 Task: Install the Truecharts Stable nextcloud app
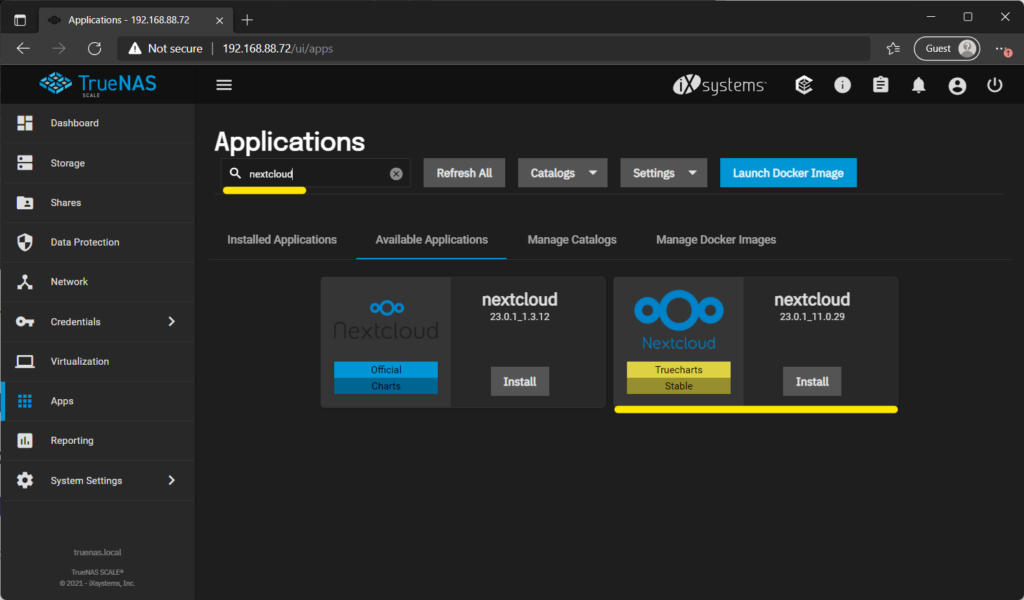[812, 381]
